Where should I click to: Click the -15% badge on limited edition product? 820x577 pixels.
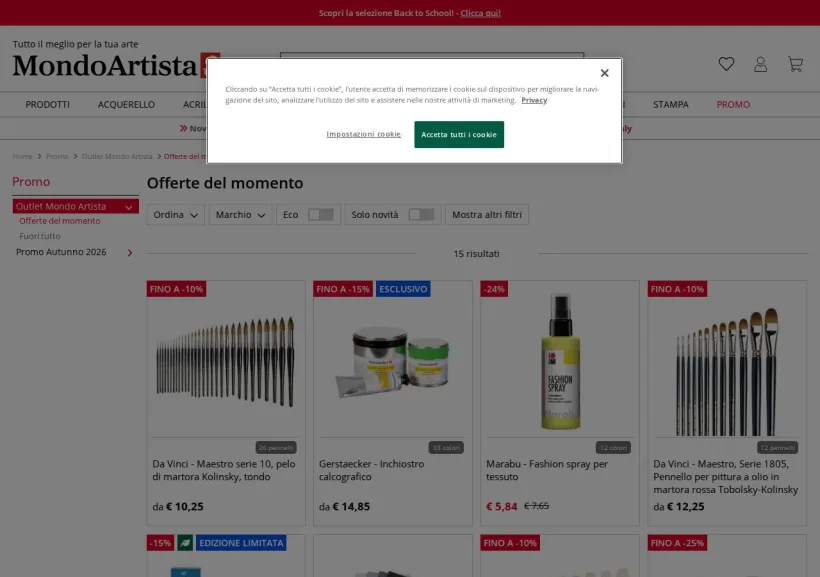coord(161,543)
